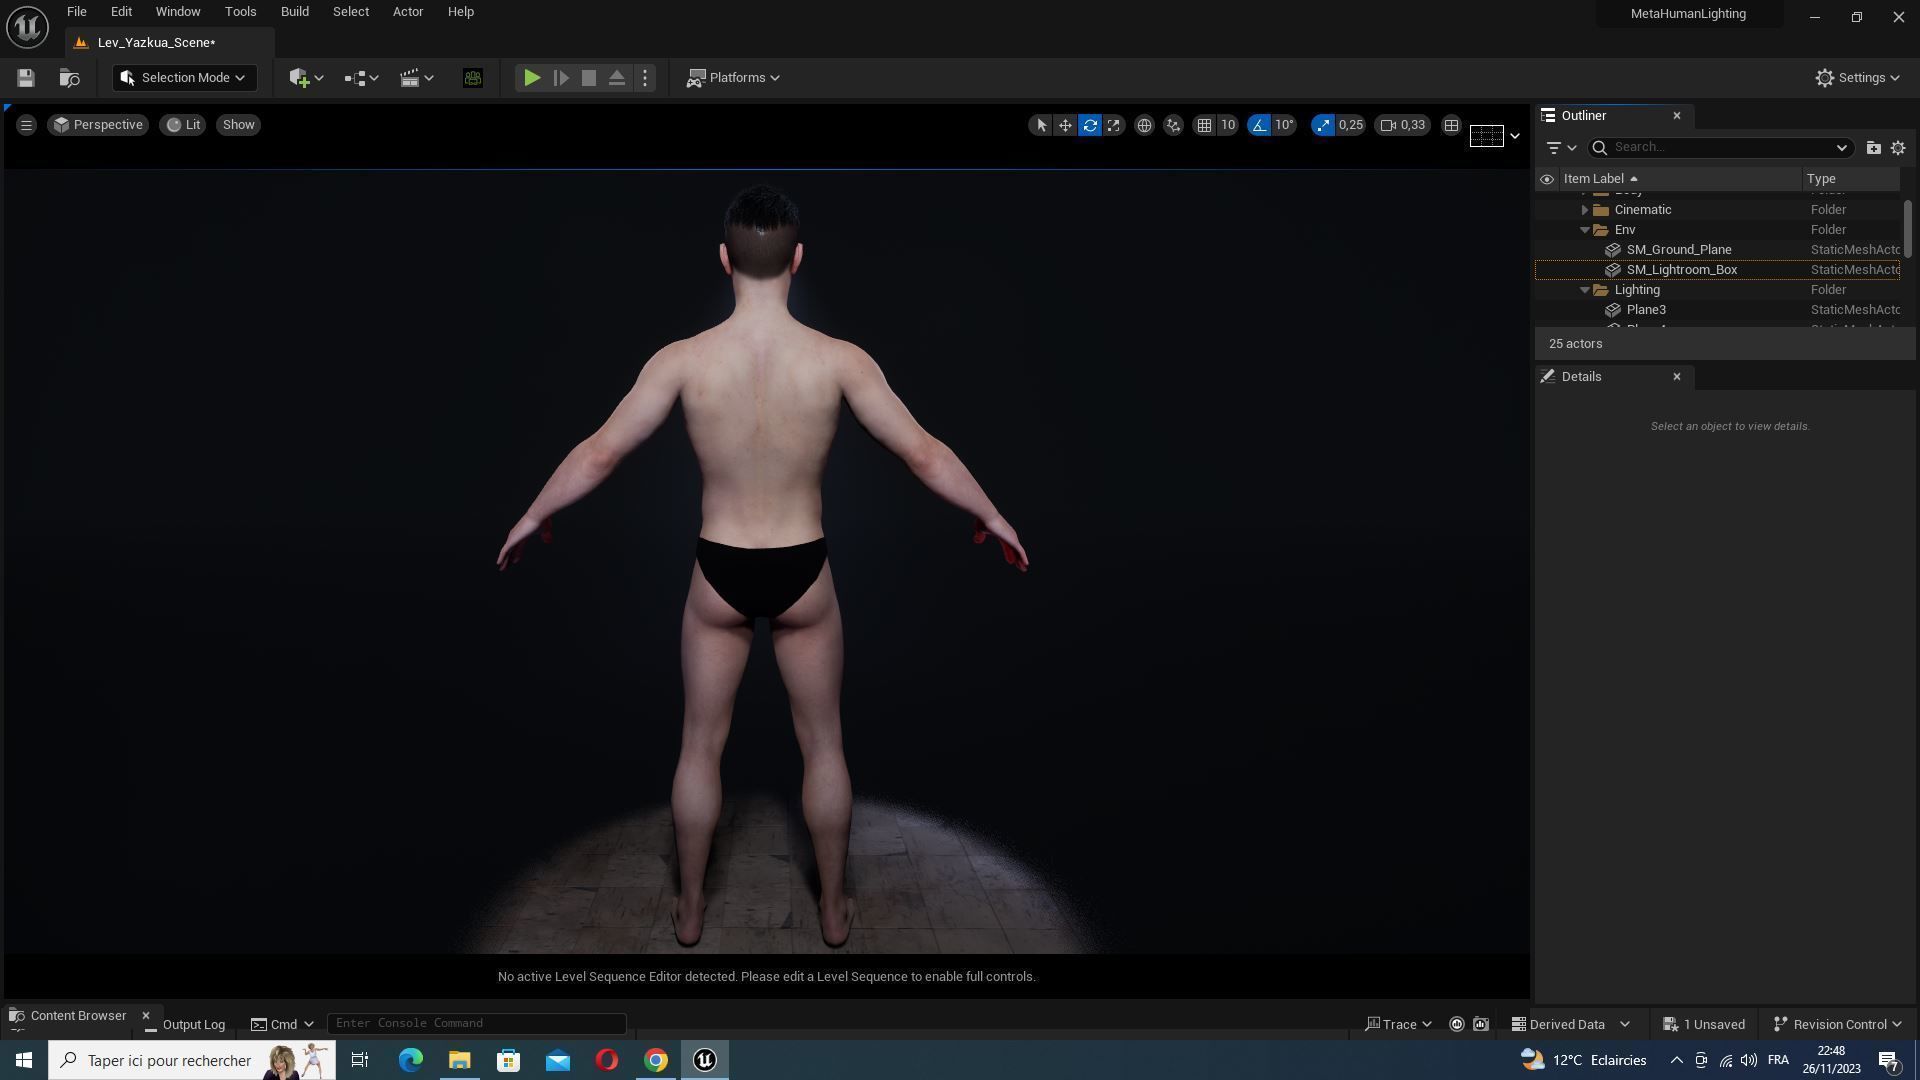Click the viewport layout grid icon
The image size is (1920, 1080).
(x=1451, y=125)
